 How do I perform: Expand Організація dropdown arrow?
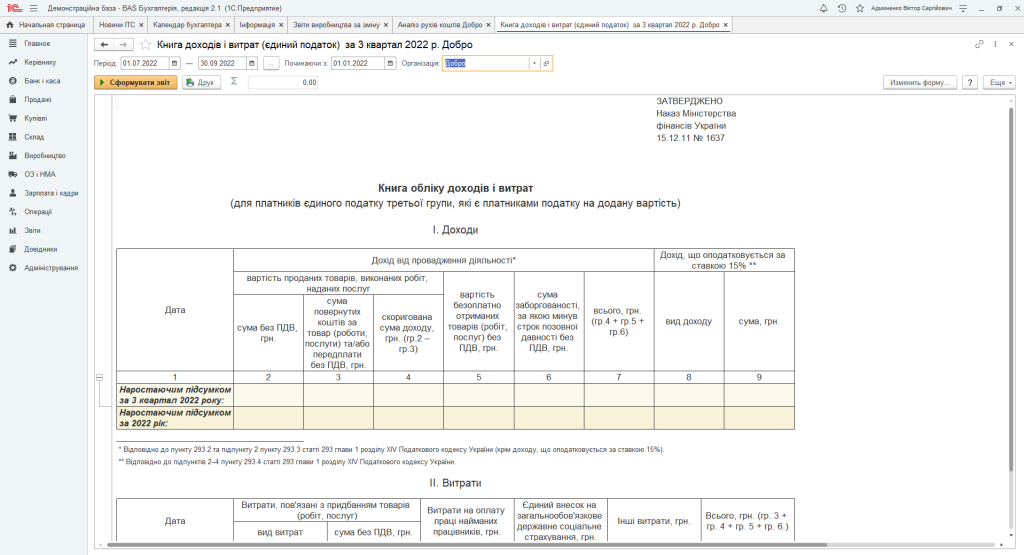pos(534,63)
